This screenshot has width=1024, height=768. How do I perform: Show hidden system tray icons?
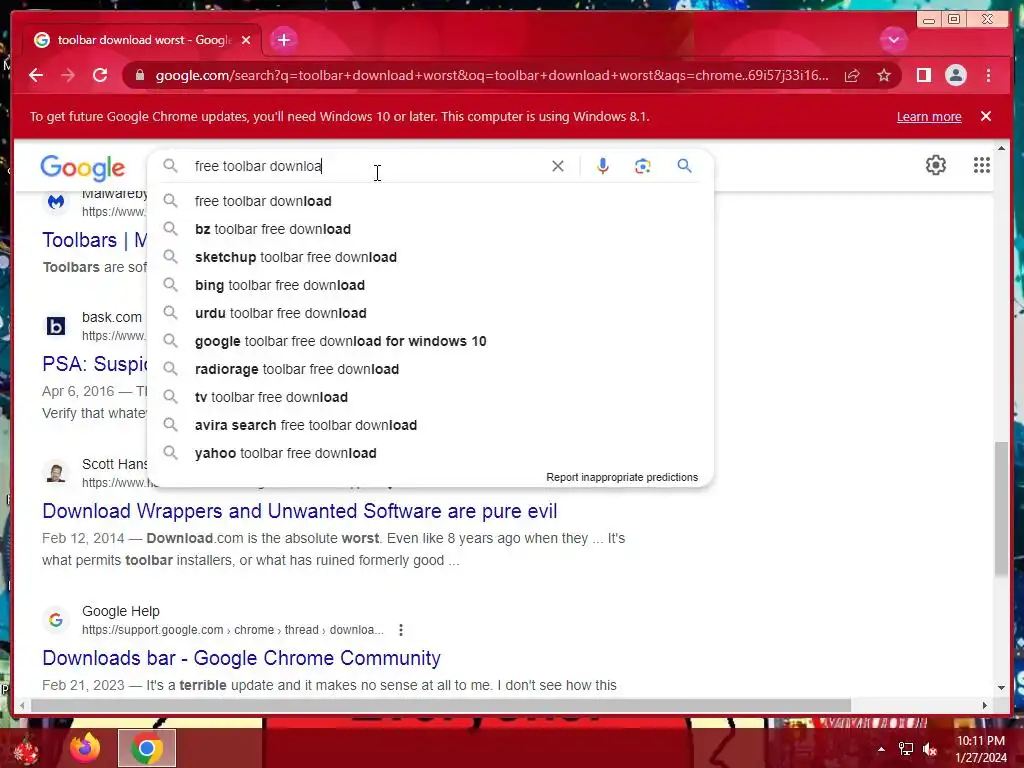(882, 749)
